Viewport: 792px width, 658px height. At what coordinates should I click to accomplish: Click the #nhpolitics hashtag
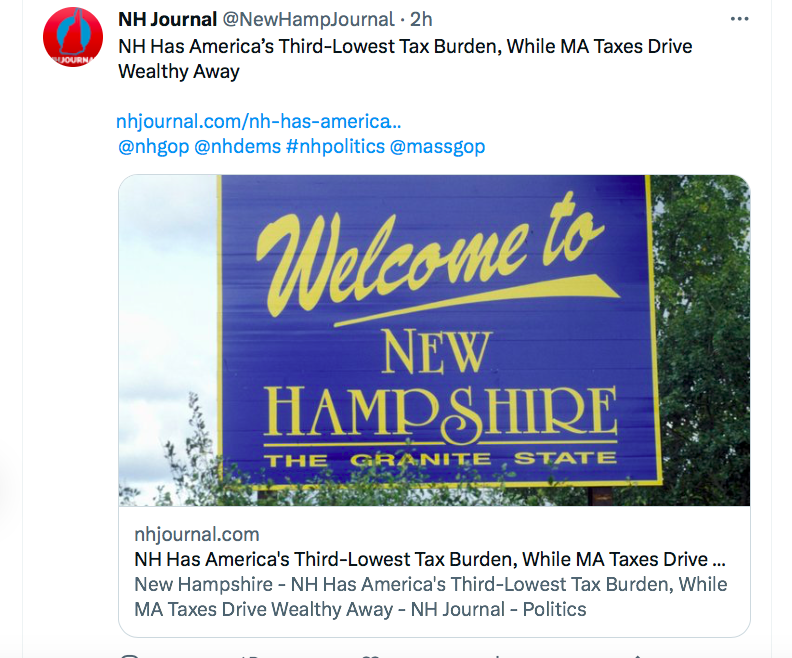pyautogui.click(x=335, y=147)
